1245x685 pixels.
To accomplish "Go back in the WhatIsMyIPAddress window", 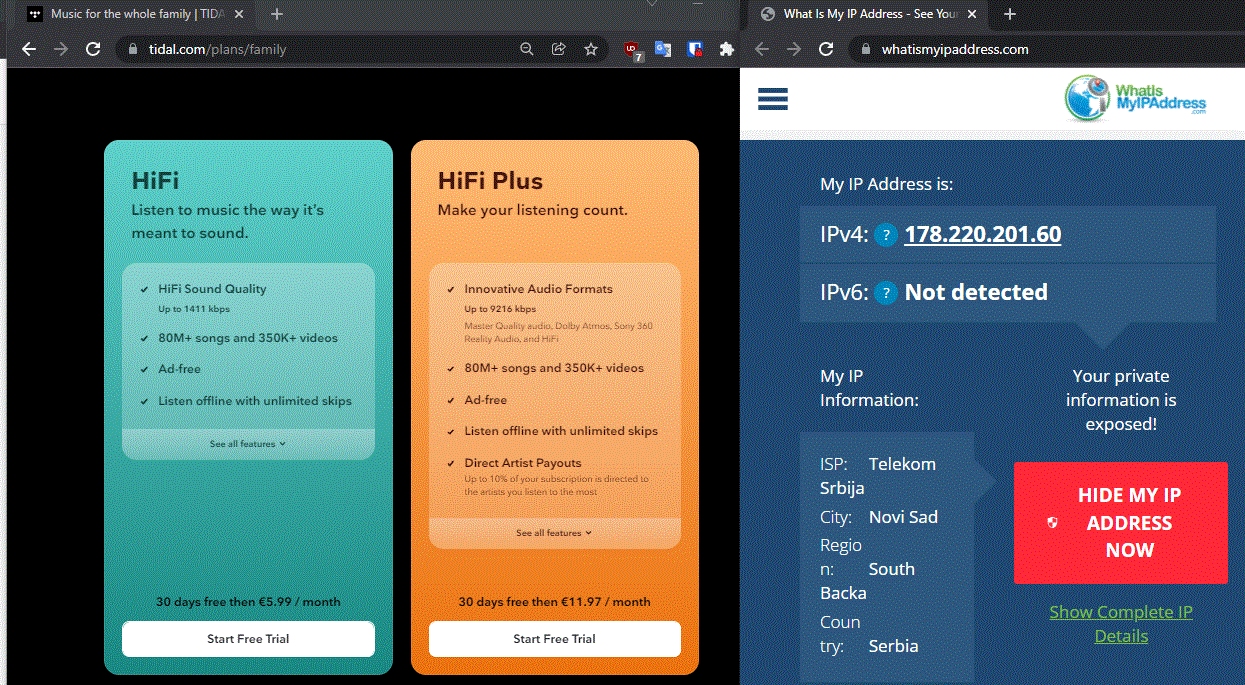I will pos(761,49).
